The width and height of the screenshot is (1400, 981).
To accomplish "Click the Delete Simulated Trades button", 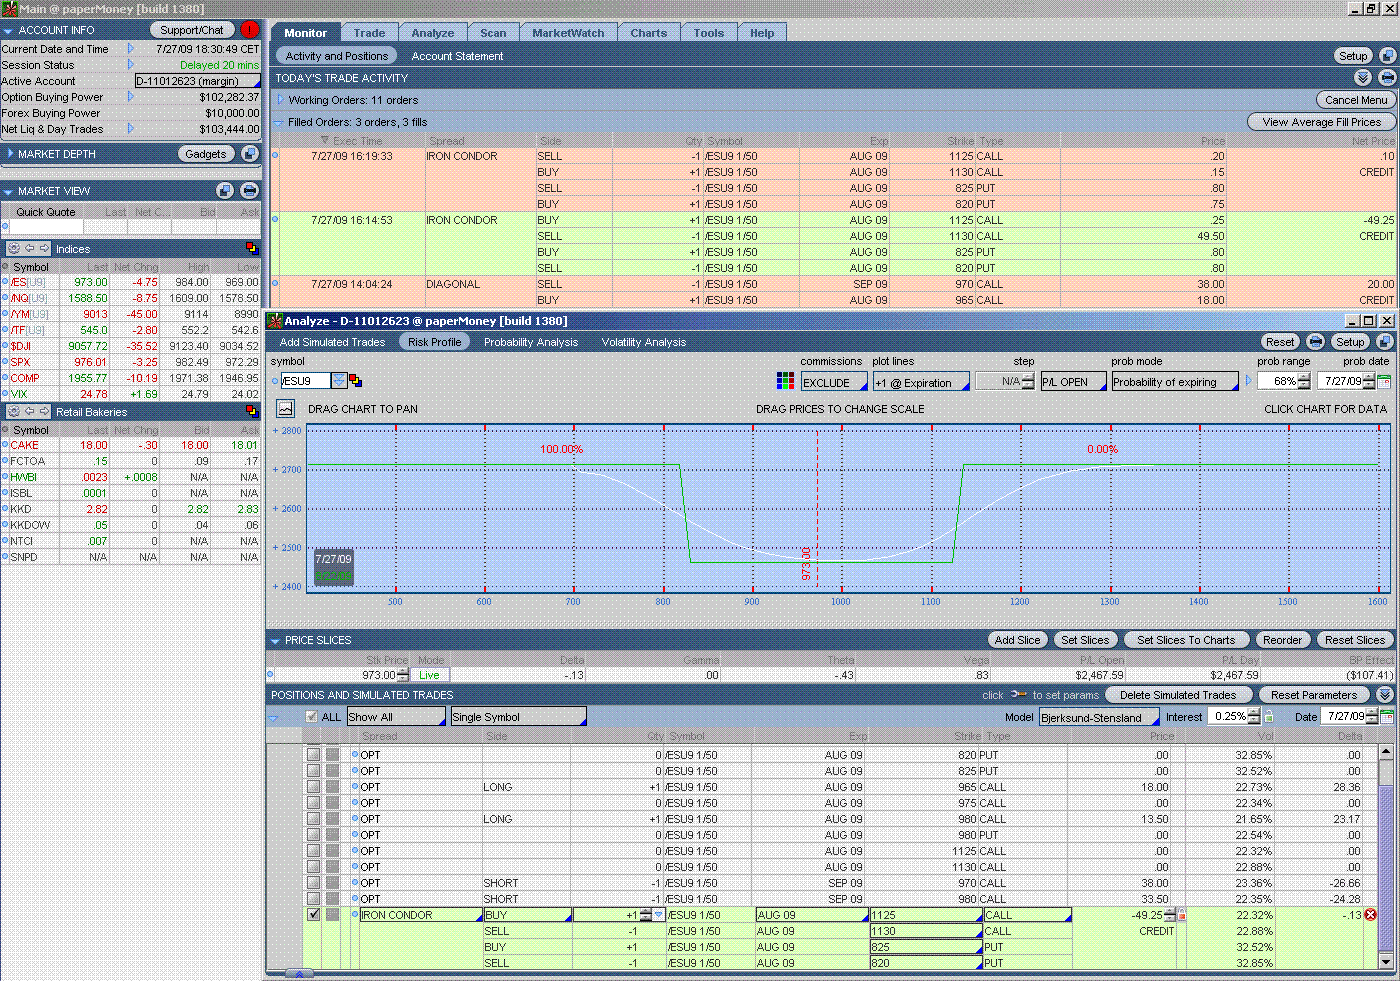I will tap(1177, 695).
